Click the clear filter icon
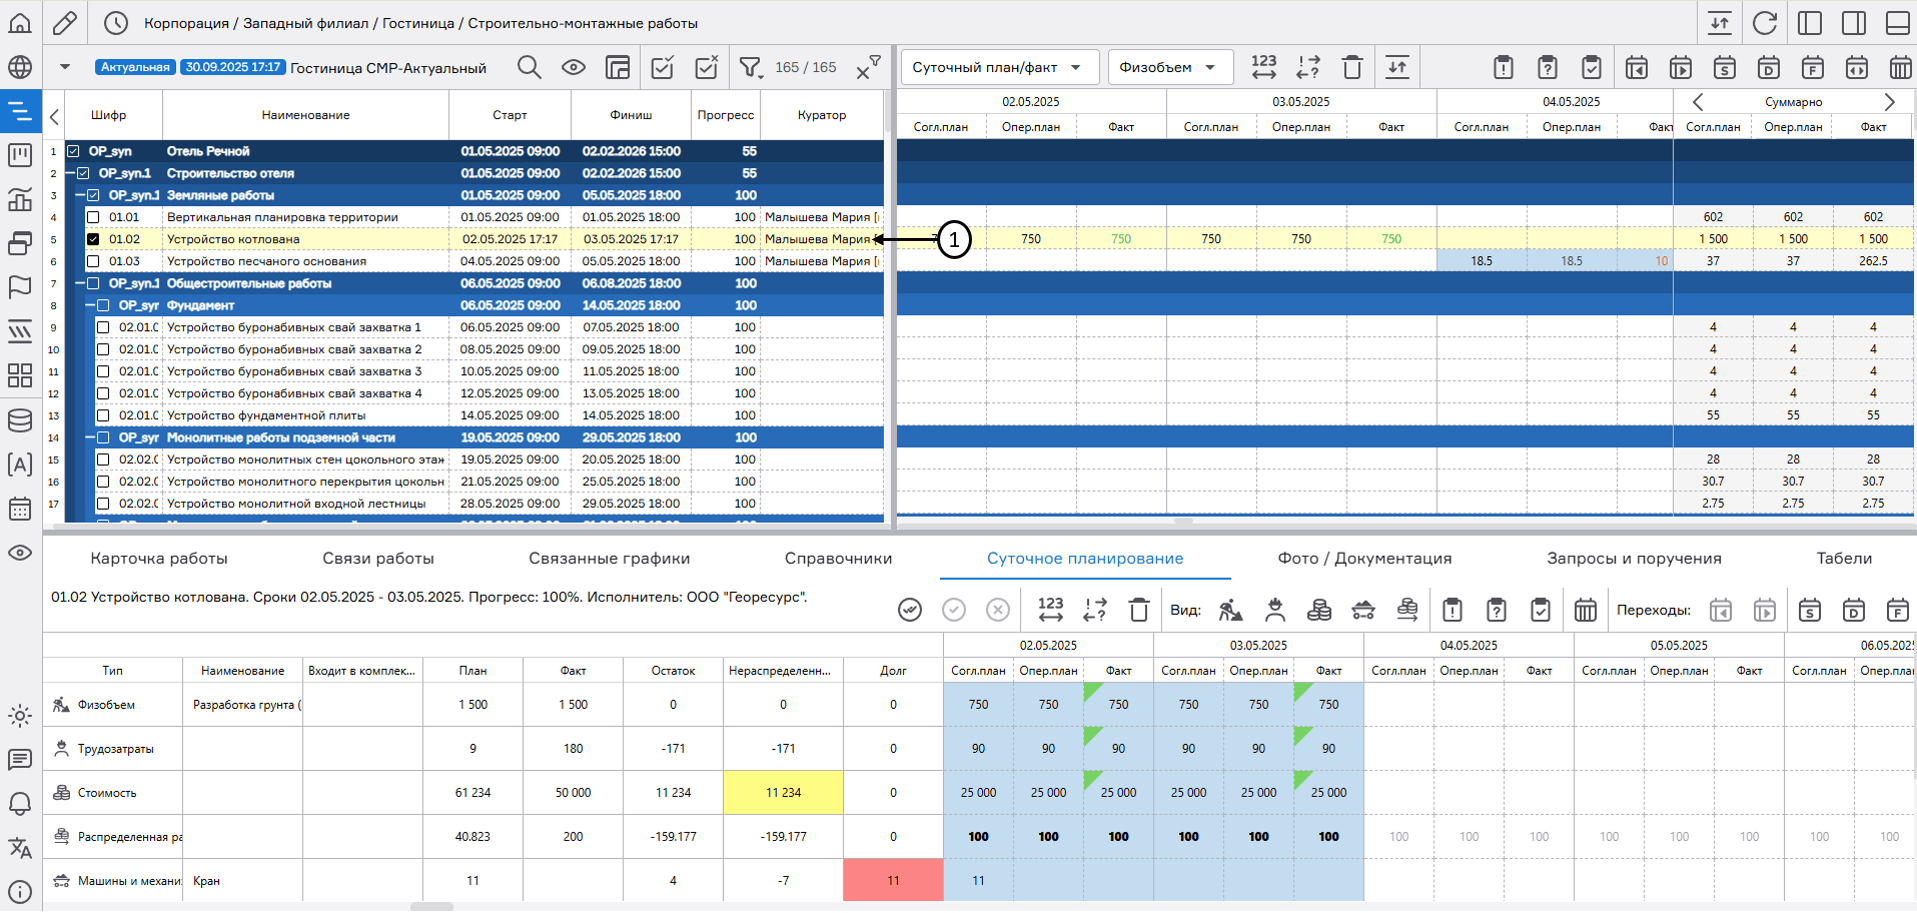The height and width of the screenshot is (913, 1917). pyautogui.click(x=867, y=67)
